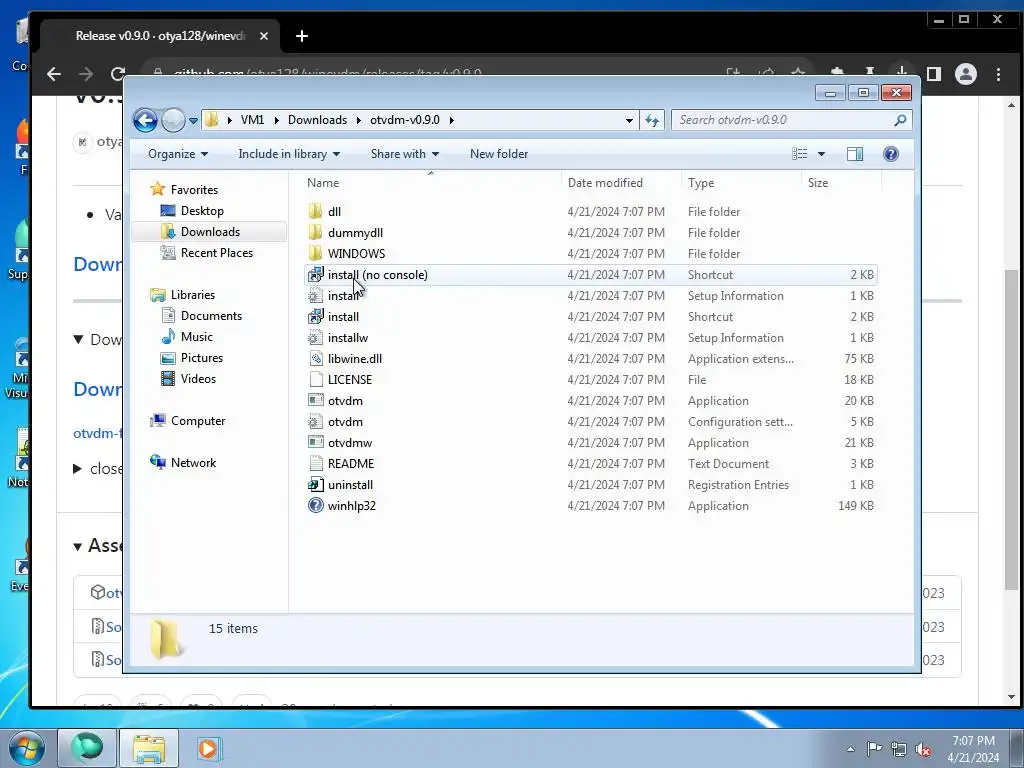This screenshot has height=768, width=1024.
Task: Select the winhlp32 application icon
Action: (315, 505)
